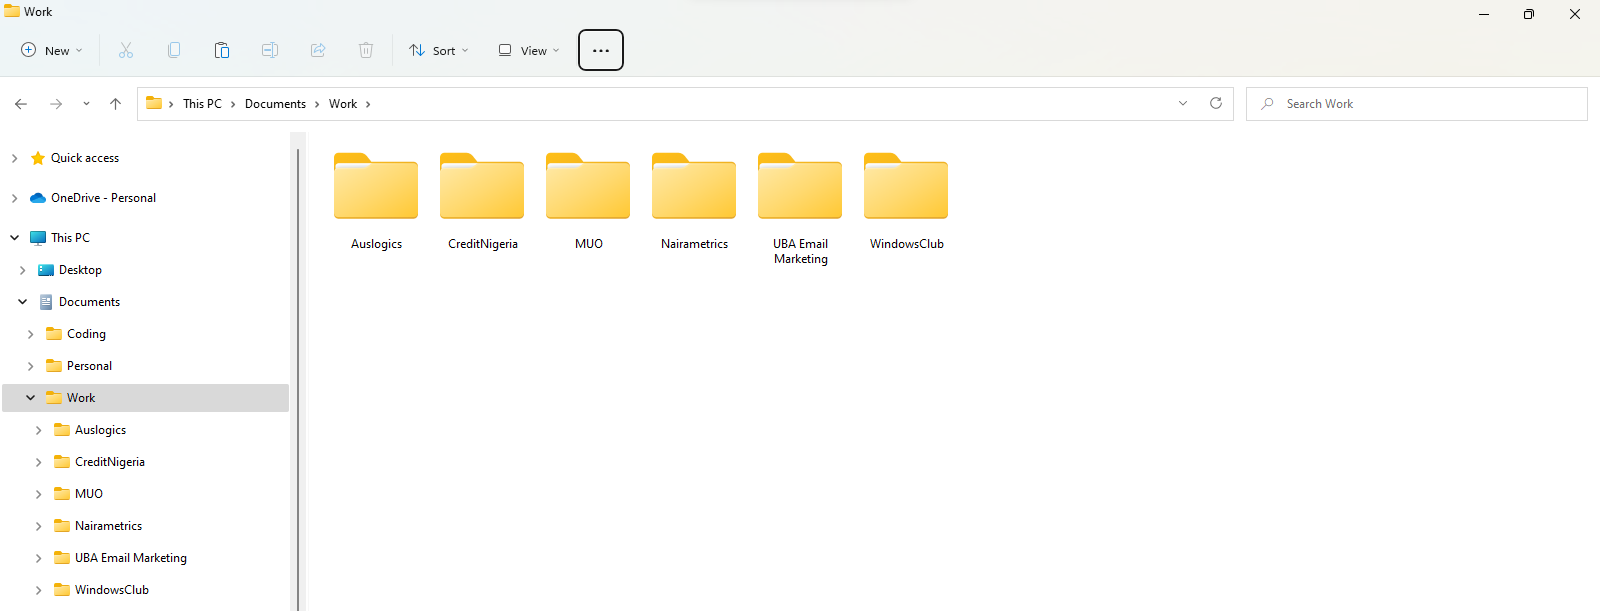Click the folder icon in address bar

[x=154, y=103]
